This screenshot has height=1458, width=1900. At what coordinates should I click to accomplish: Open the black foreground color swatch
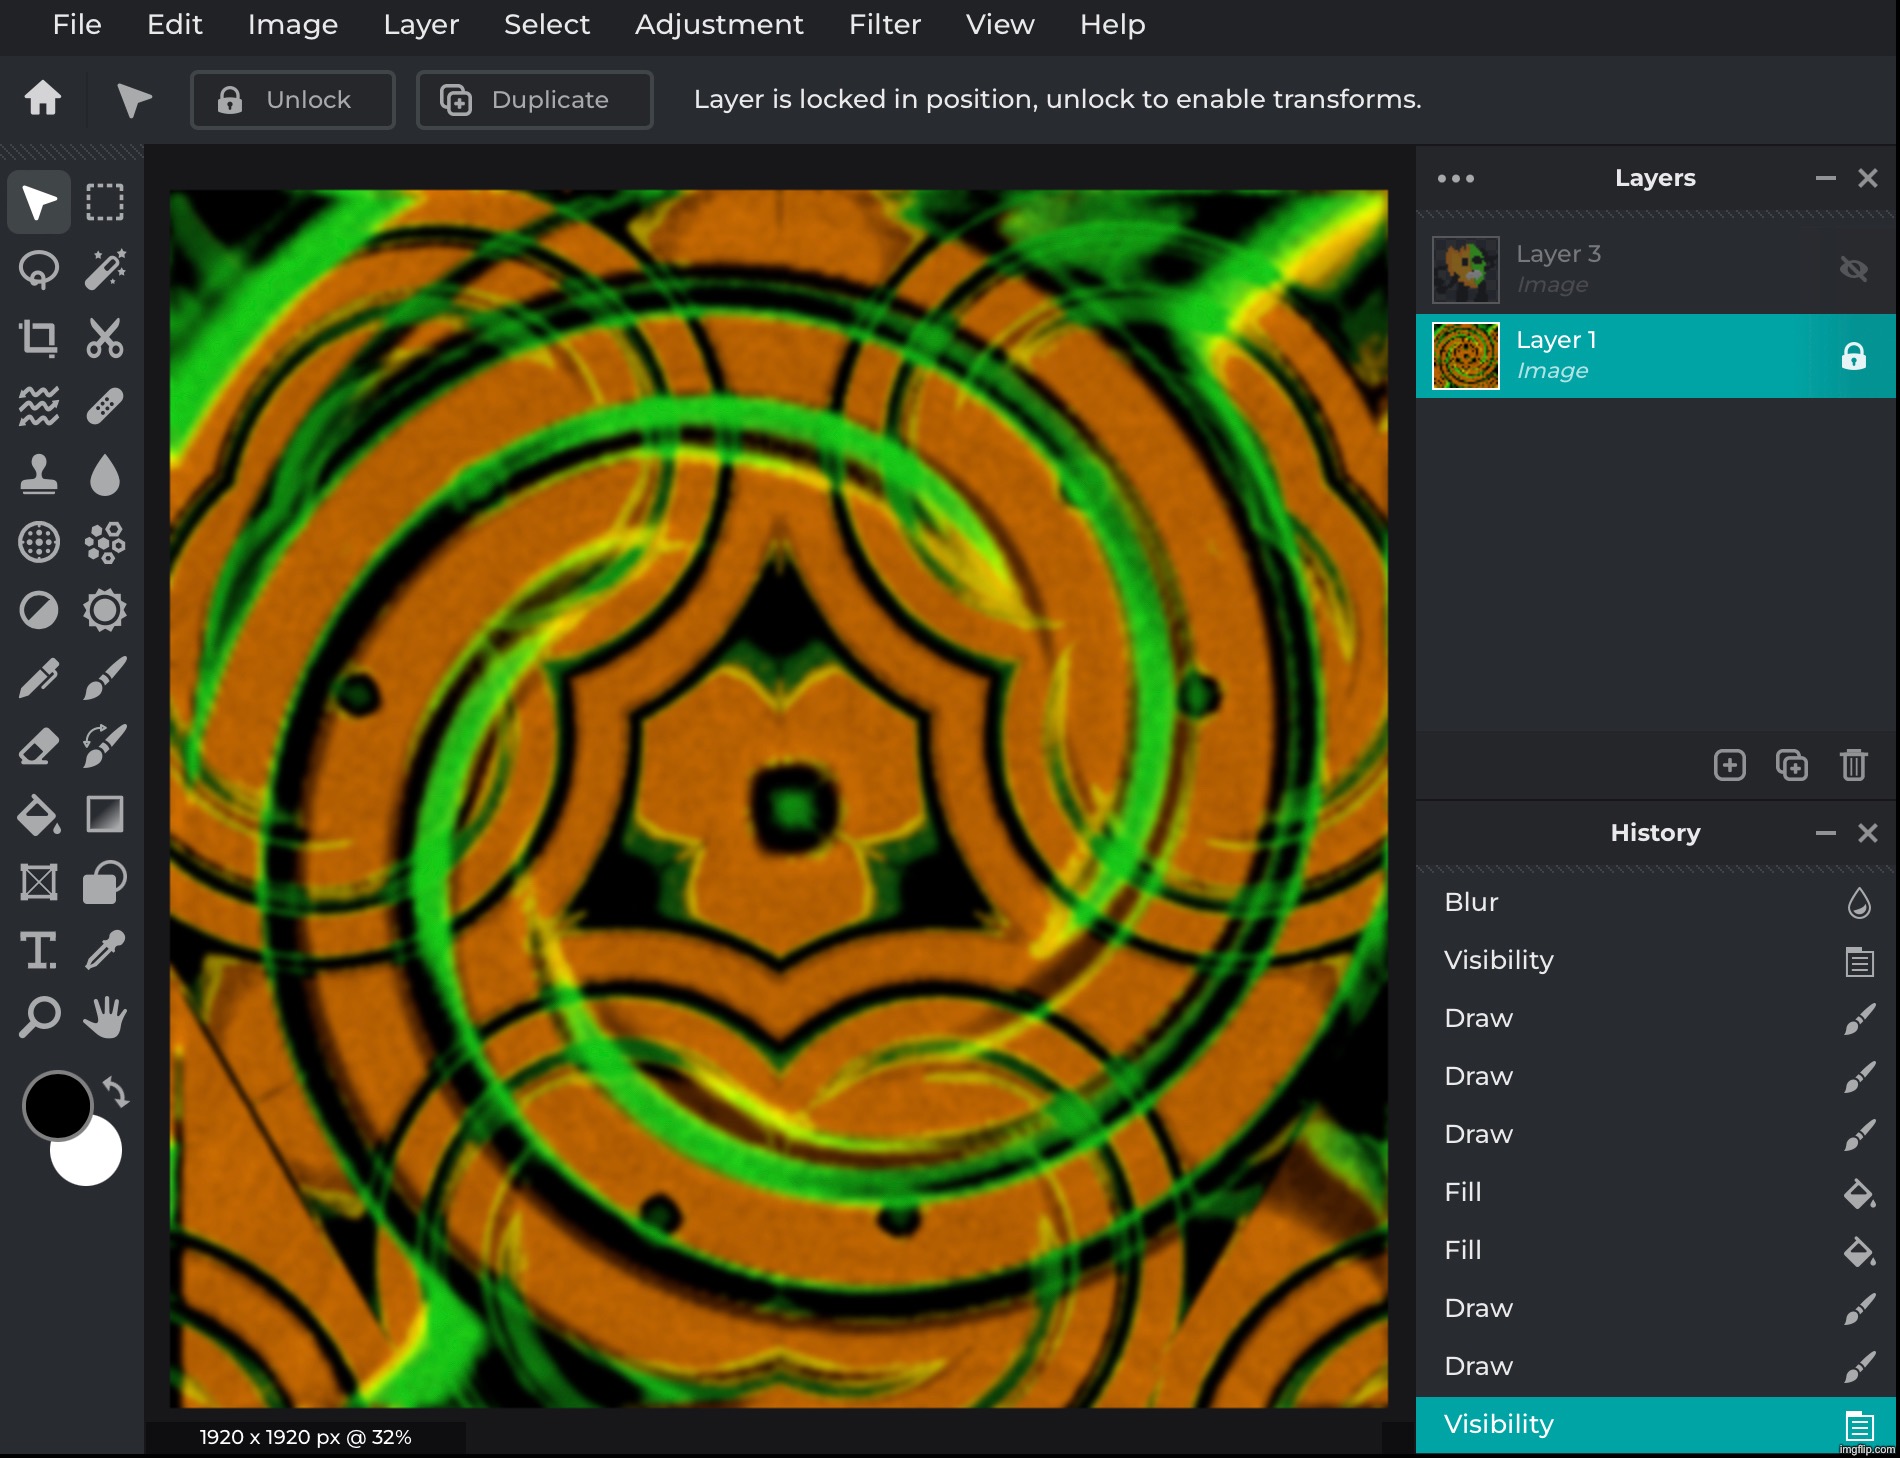57,1105
